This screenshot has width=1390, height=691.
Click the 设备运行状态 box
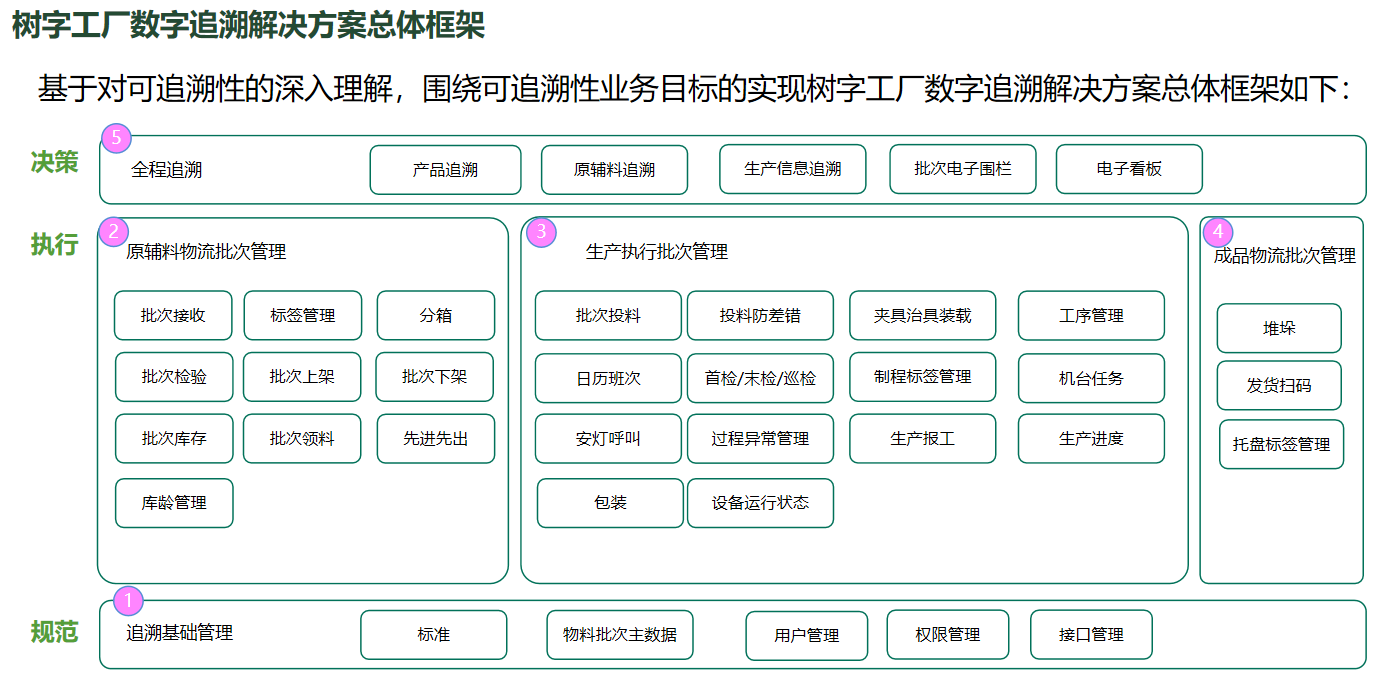tap(760, 502)
